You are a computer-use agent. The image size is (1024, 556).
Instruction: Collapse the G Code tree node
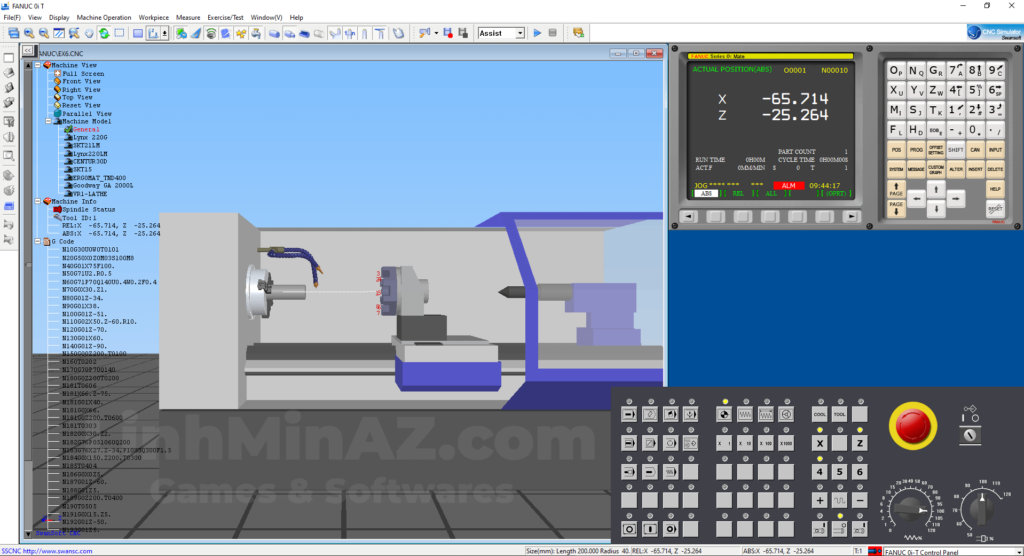click(38, 242)
